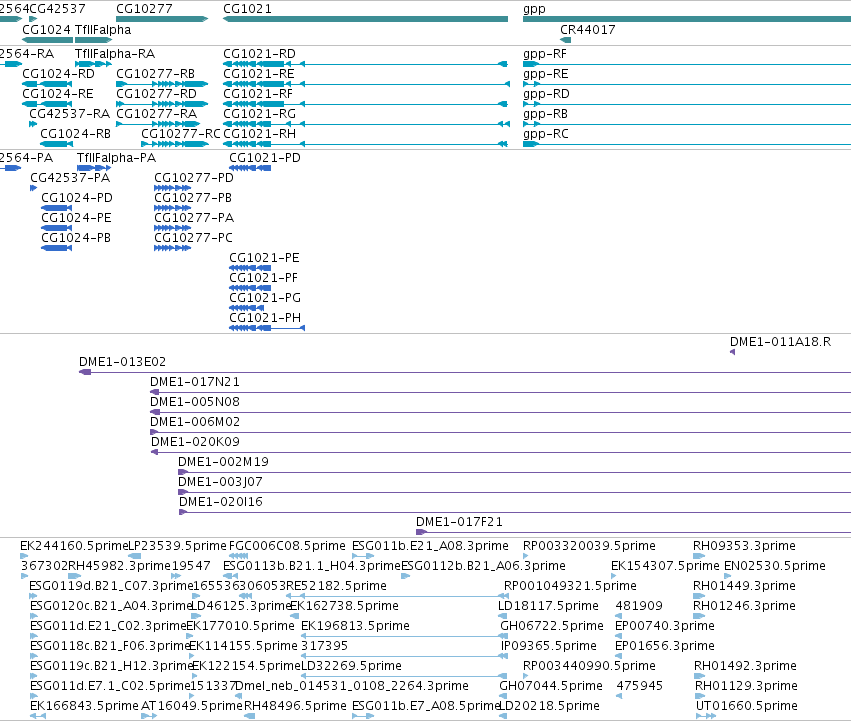Select transcript CG10277-RC

point(181,134)
